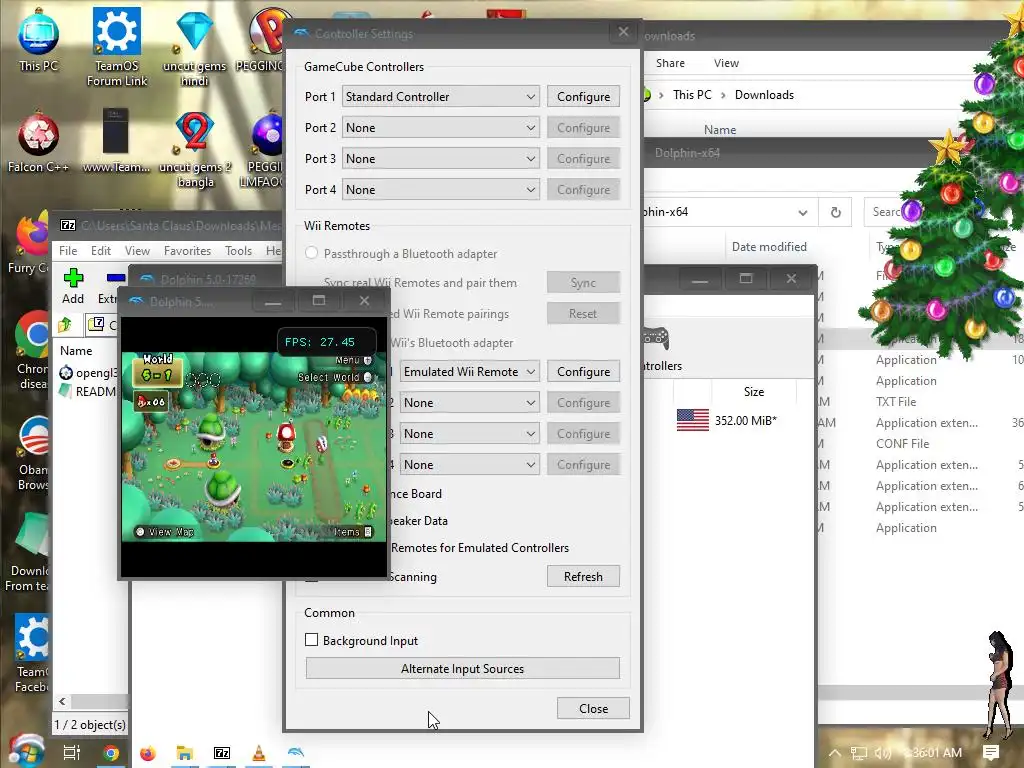The width and height of the screenshot is (1024, 768).
Task: Open VLC cone icon in the taskbar
Action: click(x=259, y=753)
